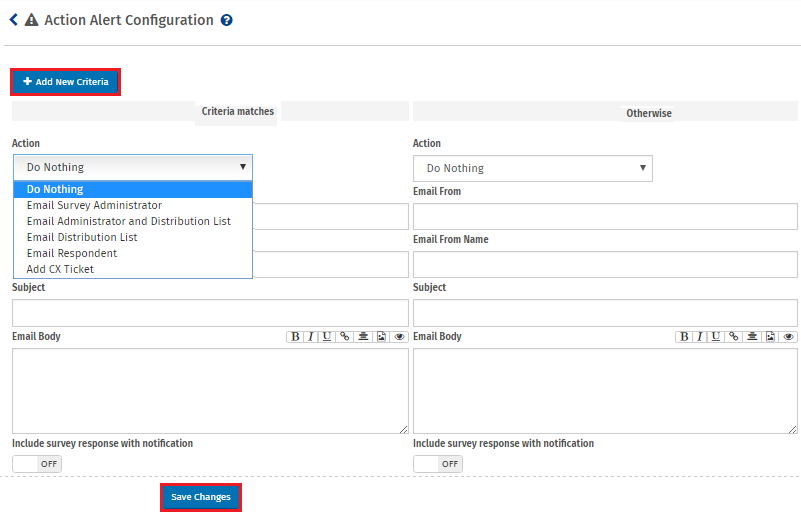Click into Criteria matches Email Body textarea
Screen dimensions: 801x516
click(210, 391)
